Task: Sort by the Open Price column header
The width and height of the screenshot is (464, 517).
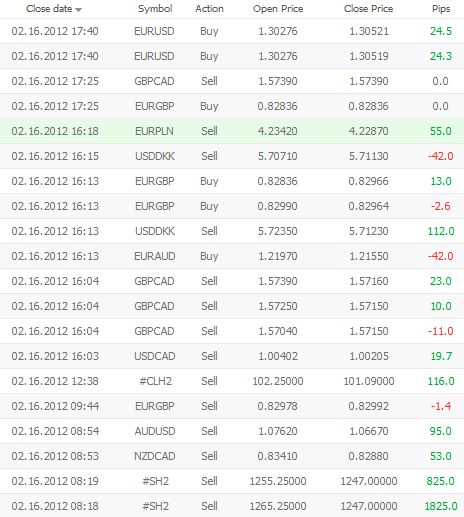Action: coord(278,9)
